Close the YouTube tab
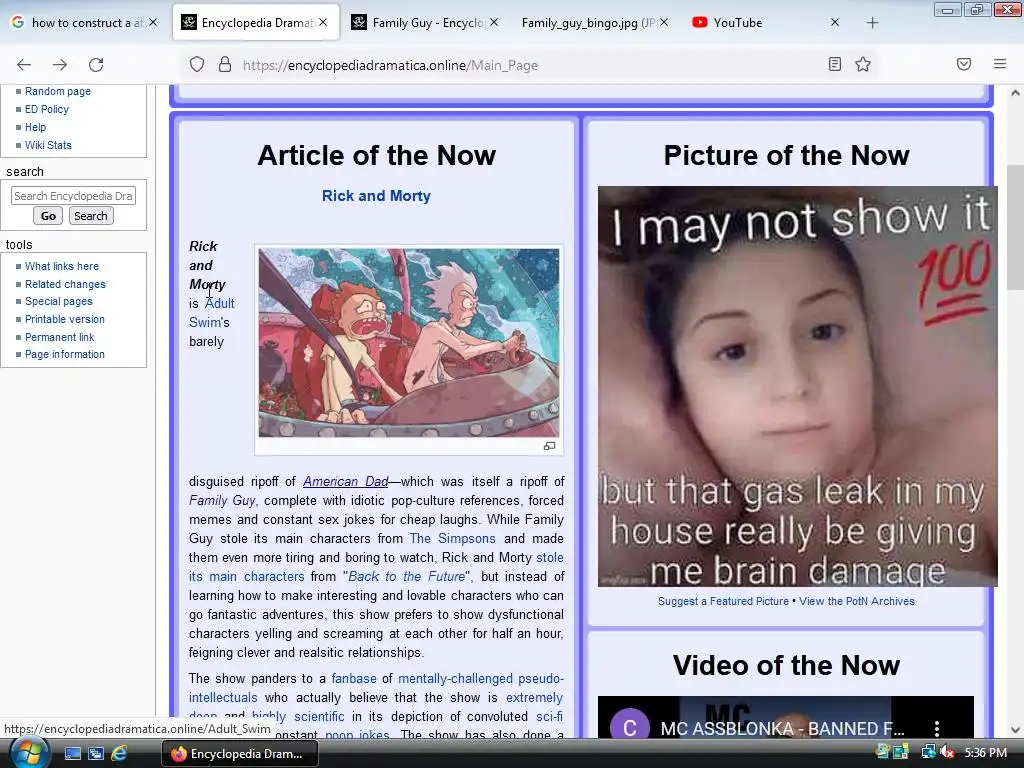The width and height of the screenshot is (1024, 768). pos(835,22)
